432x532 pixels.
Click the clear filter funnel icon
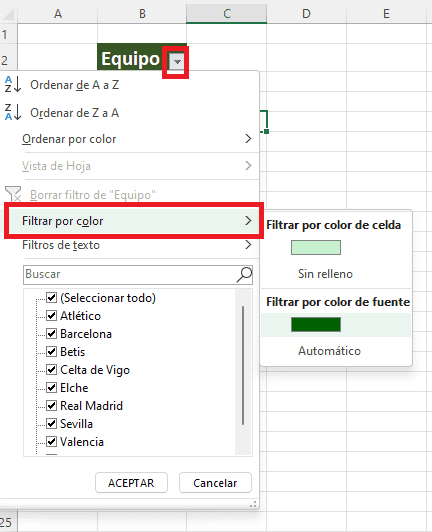13,194
